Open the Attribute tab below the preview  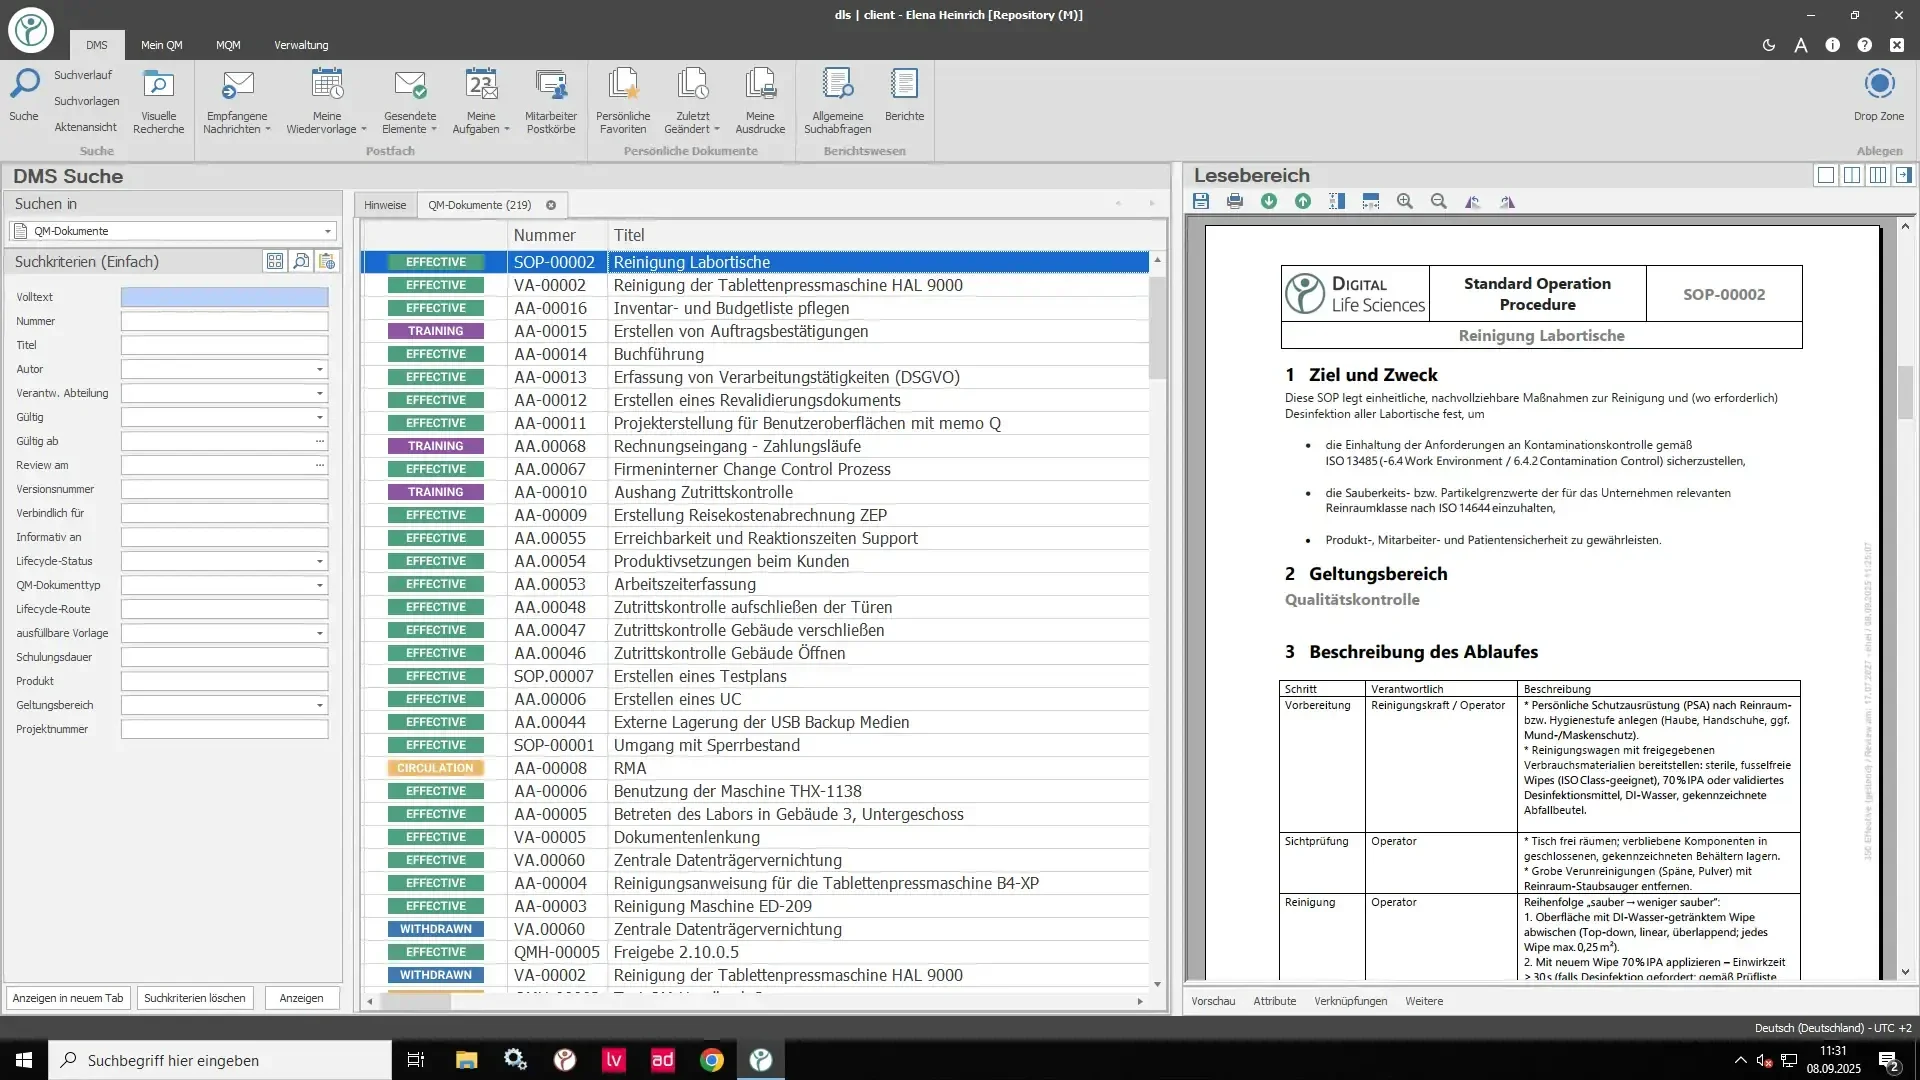(1275, 1000)
